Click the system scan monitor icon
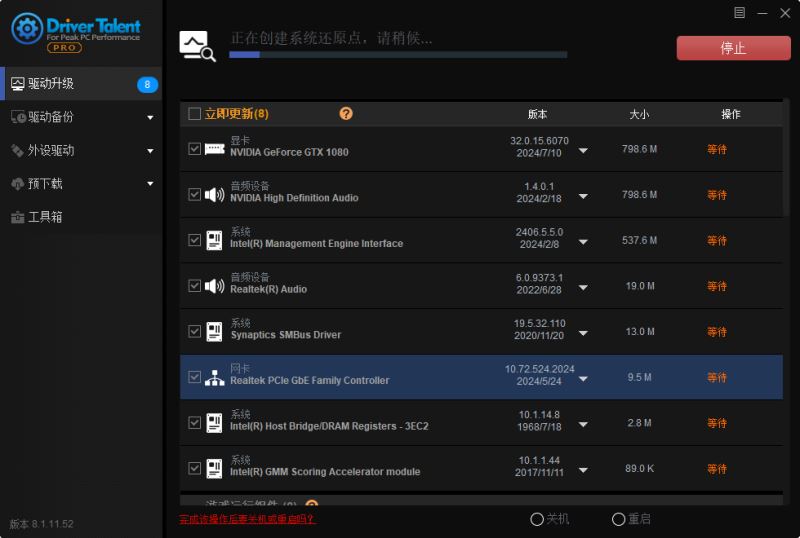800x538 pixels. [x=197, y=46]
